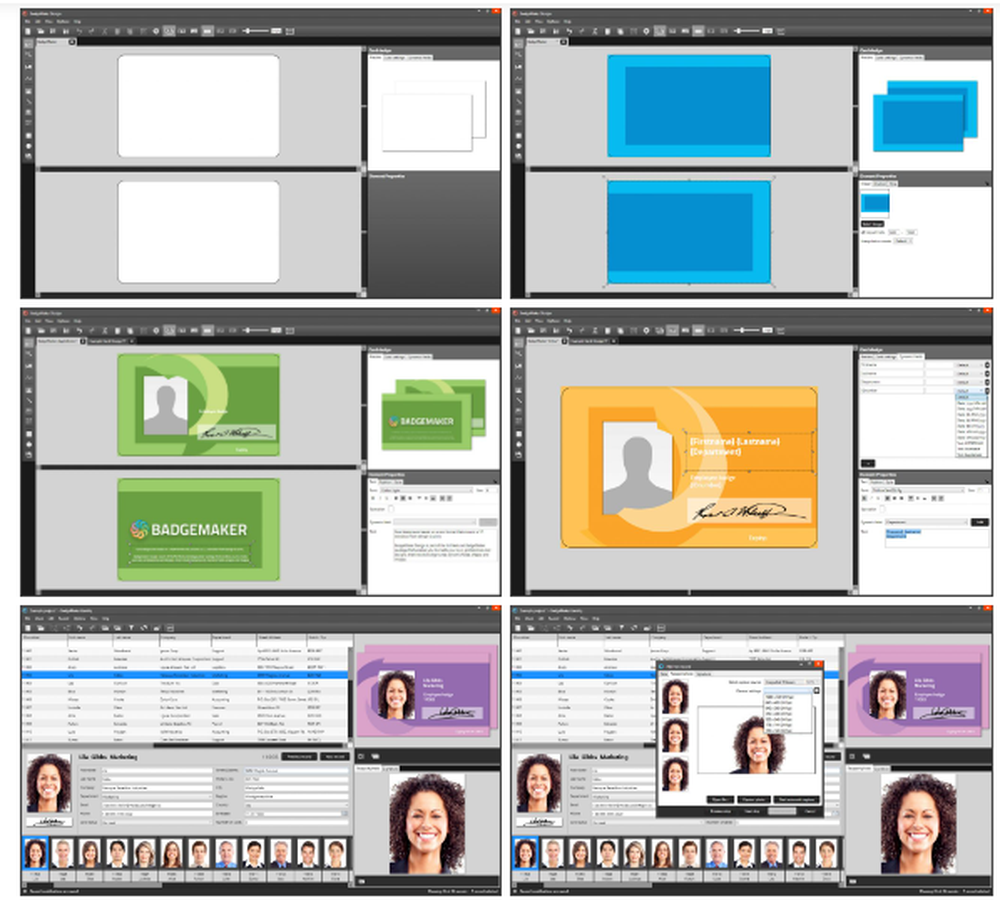Open the Department dropdown in records window form

[x=156, y=796]
